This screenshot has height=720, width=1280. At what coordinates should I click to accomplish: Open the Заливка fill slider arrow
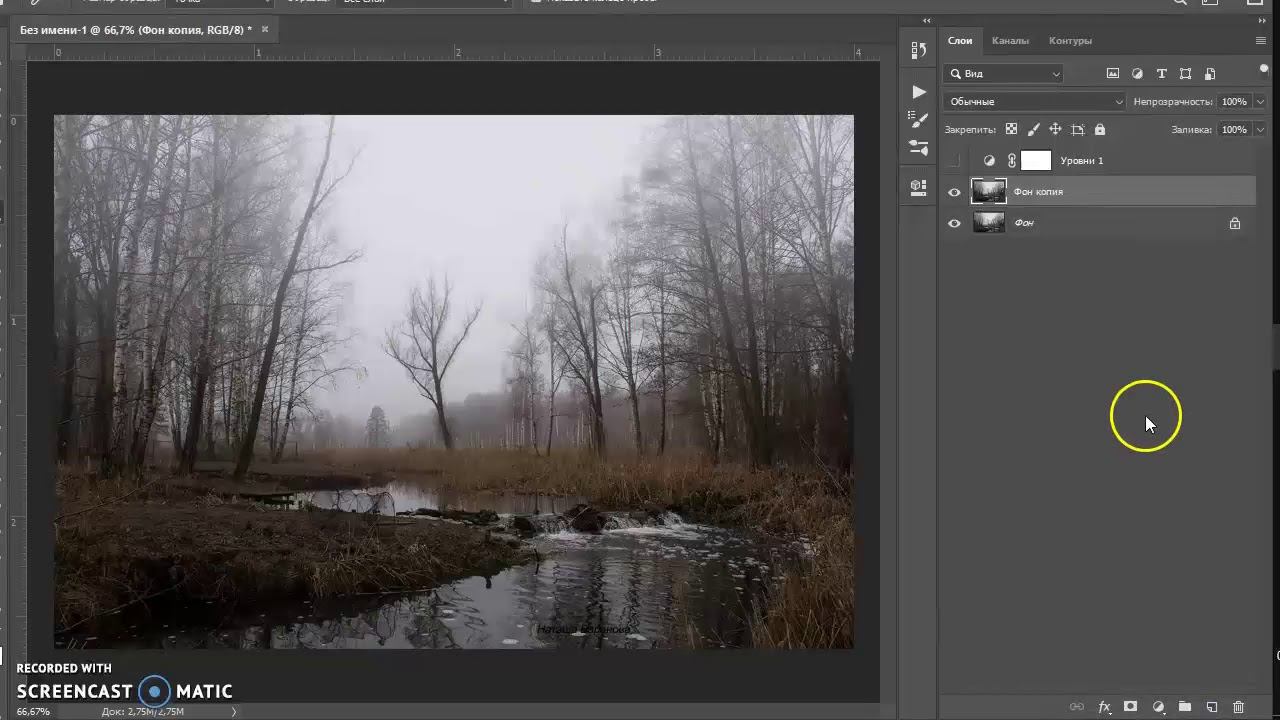click(x=1260, y=130)
